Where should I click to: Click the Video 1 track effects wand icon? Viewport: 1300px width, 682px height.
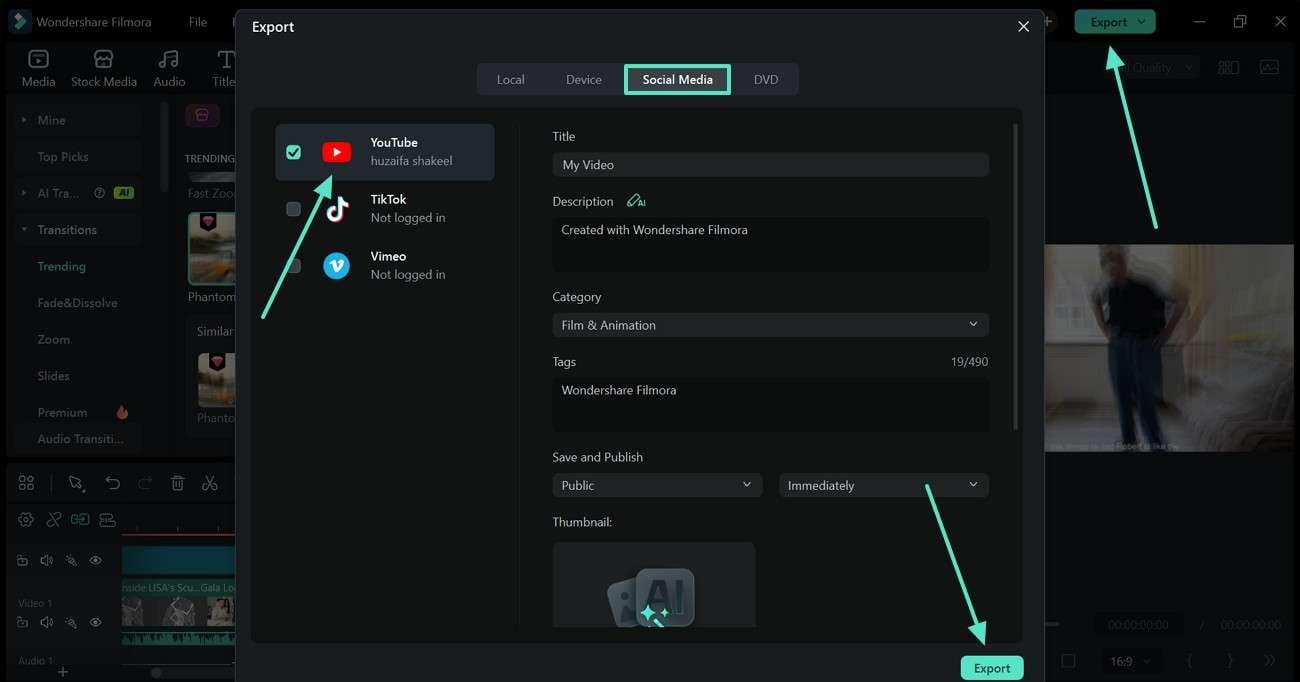71,622
